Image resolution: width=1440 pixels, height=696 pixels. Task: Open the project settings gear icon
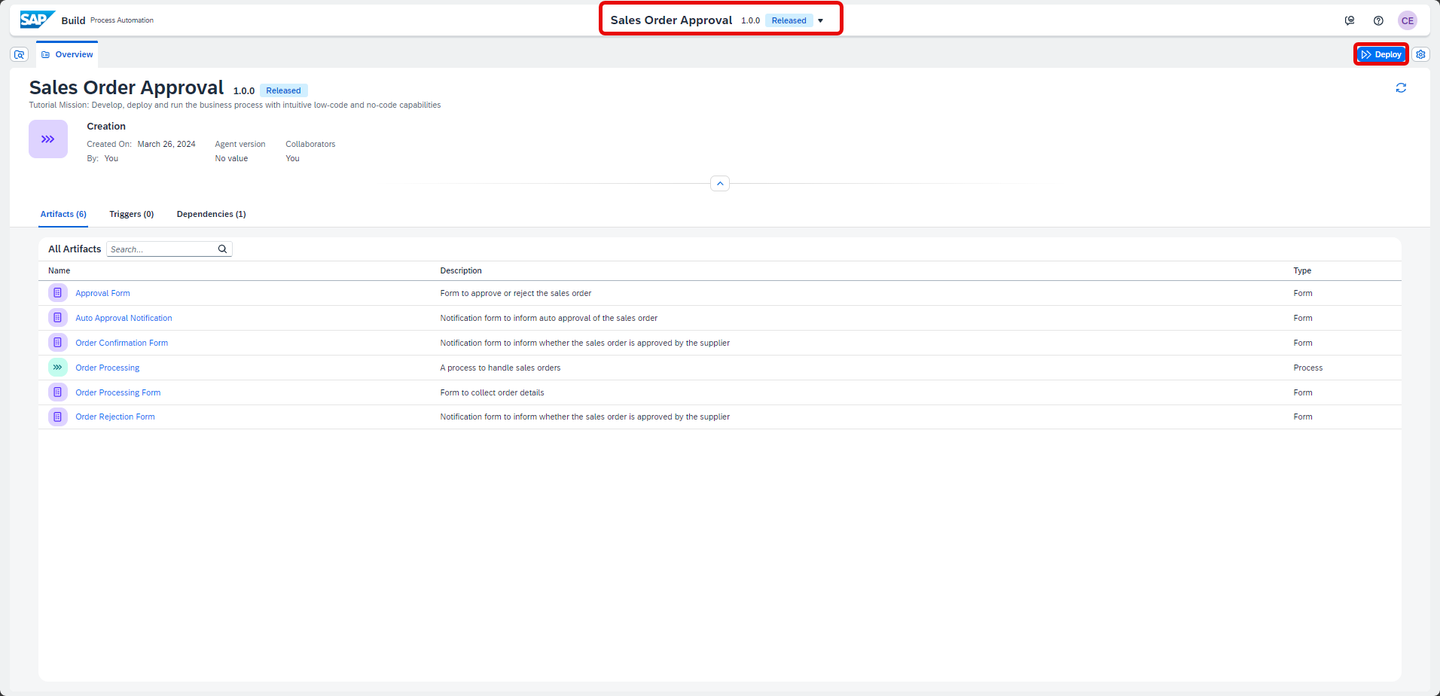[x=1421, y=55]
